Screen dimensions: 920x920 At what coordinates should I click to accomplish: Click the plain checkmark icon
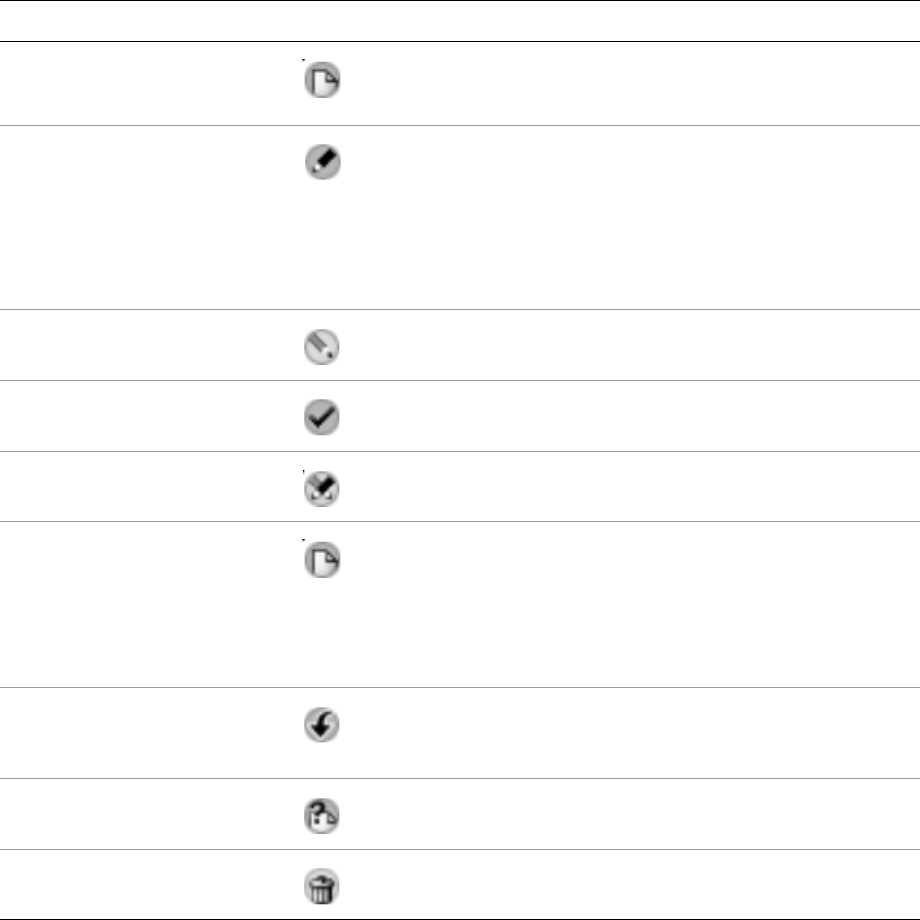click(322, 417)
